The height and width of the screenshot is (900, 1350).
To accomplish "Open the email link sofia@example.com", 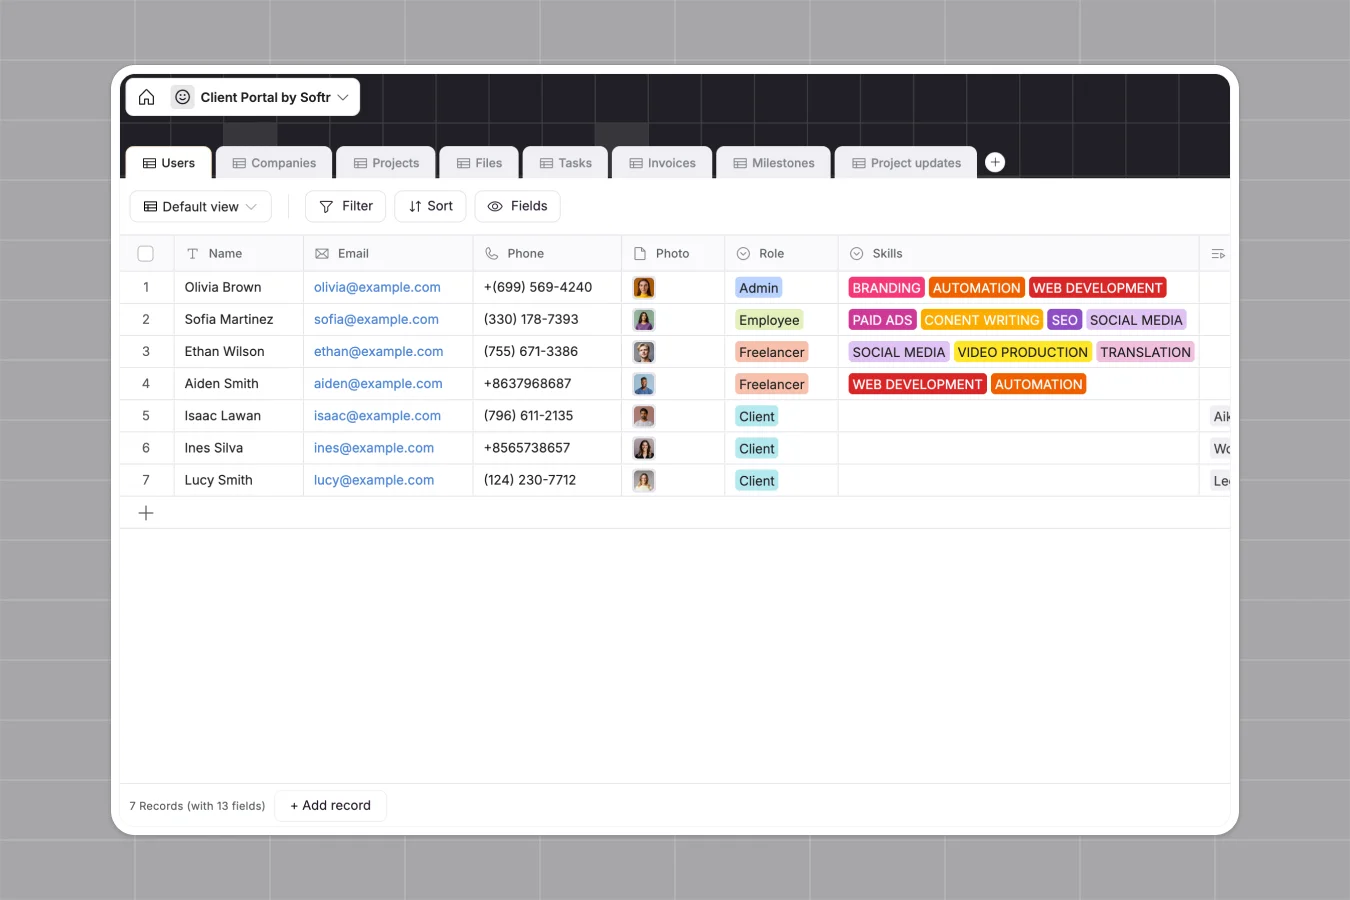I will (376, 319).
